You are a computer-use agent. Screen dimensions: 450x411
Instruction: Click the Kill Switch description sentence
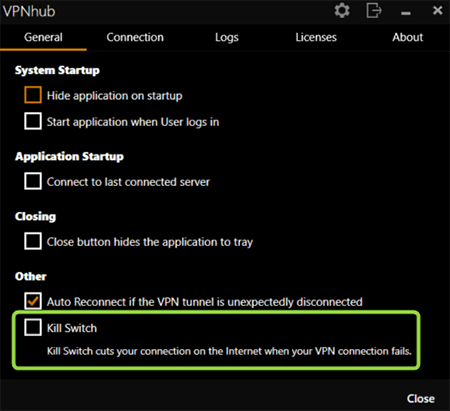[229, 351]
